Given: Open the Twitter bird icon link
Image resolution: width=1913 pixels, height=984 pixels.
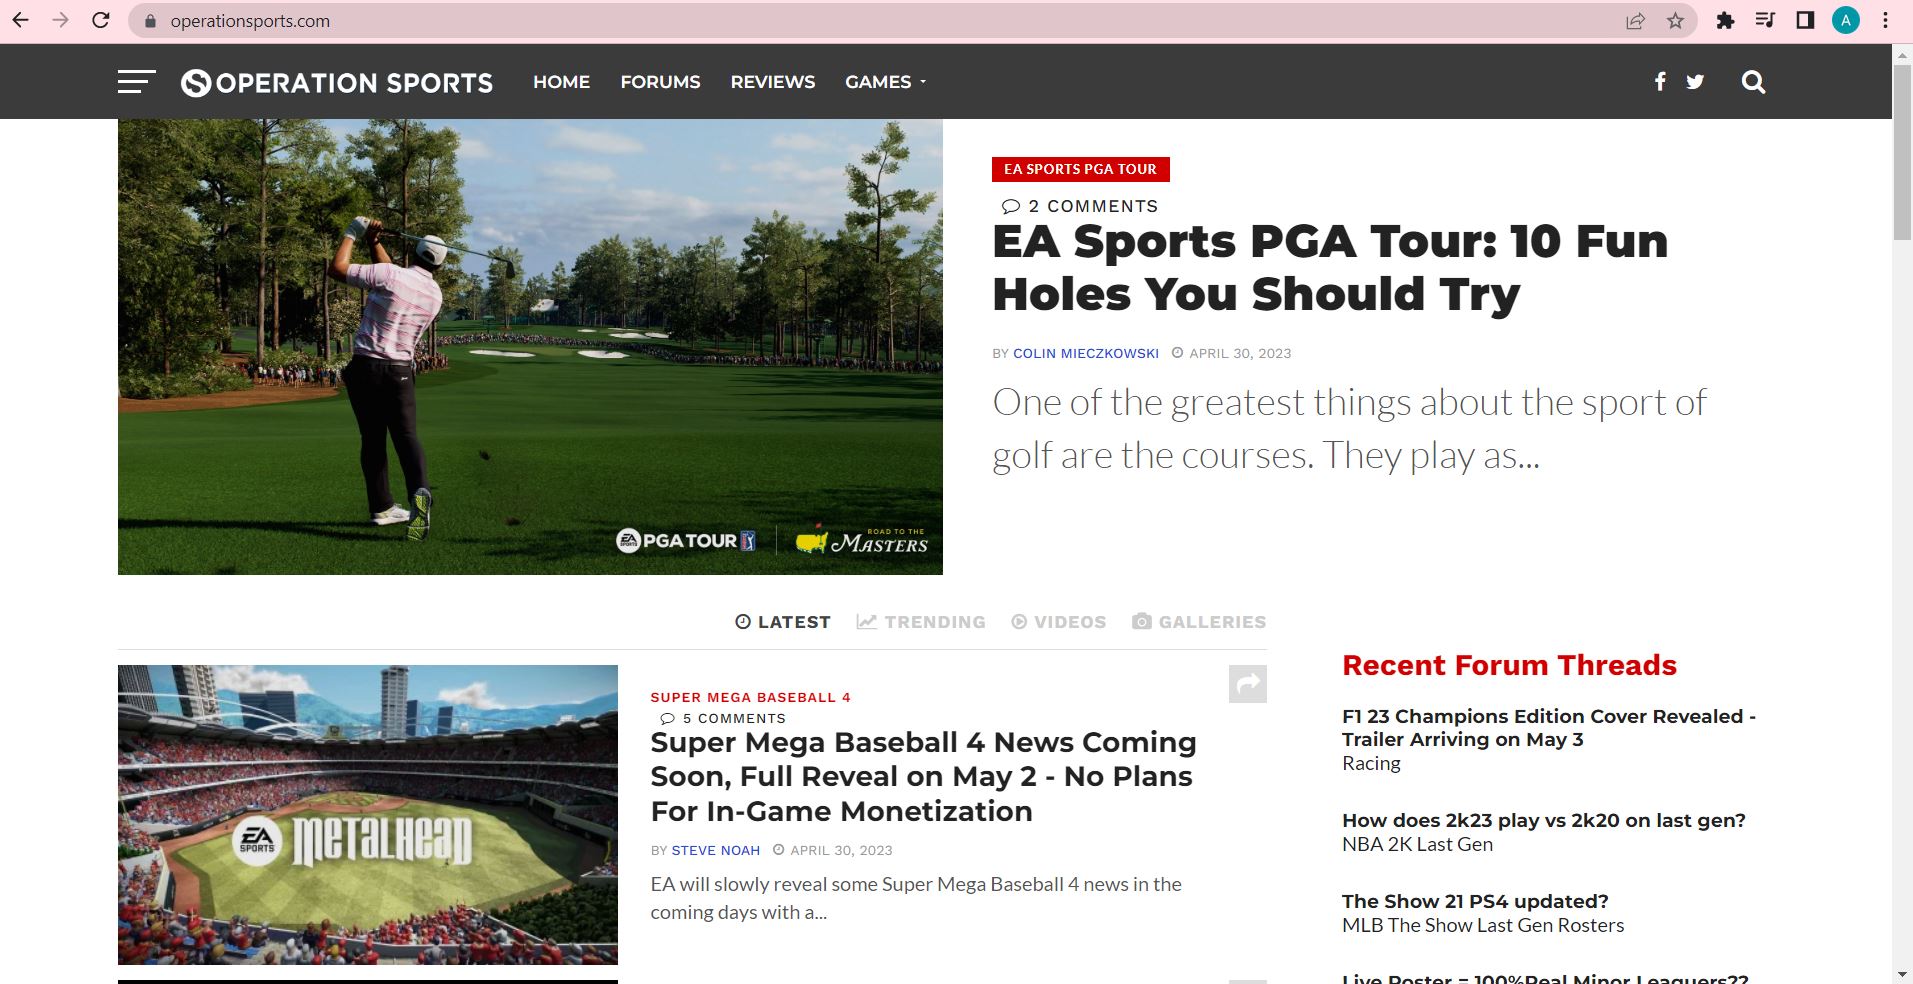Looking at the screenshot, I should [1695, 82].
